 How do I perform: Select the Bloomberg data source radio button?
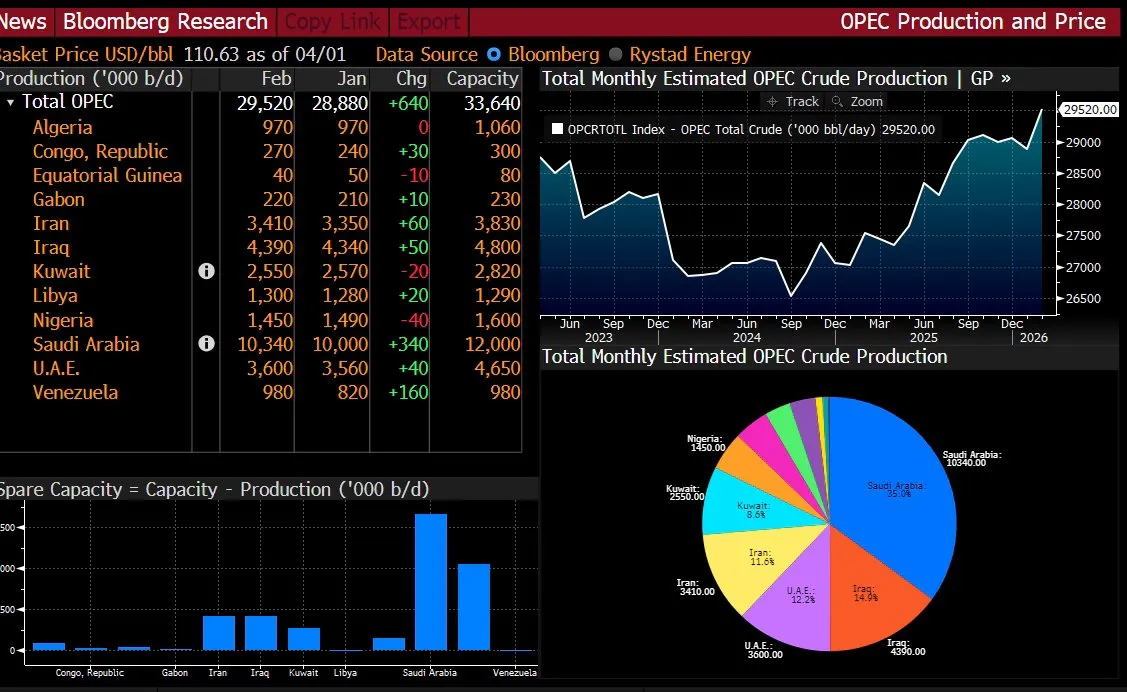pos(494,55)
